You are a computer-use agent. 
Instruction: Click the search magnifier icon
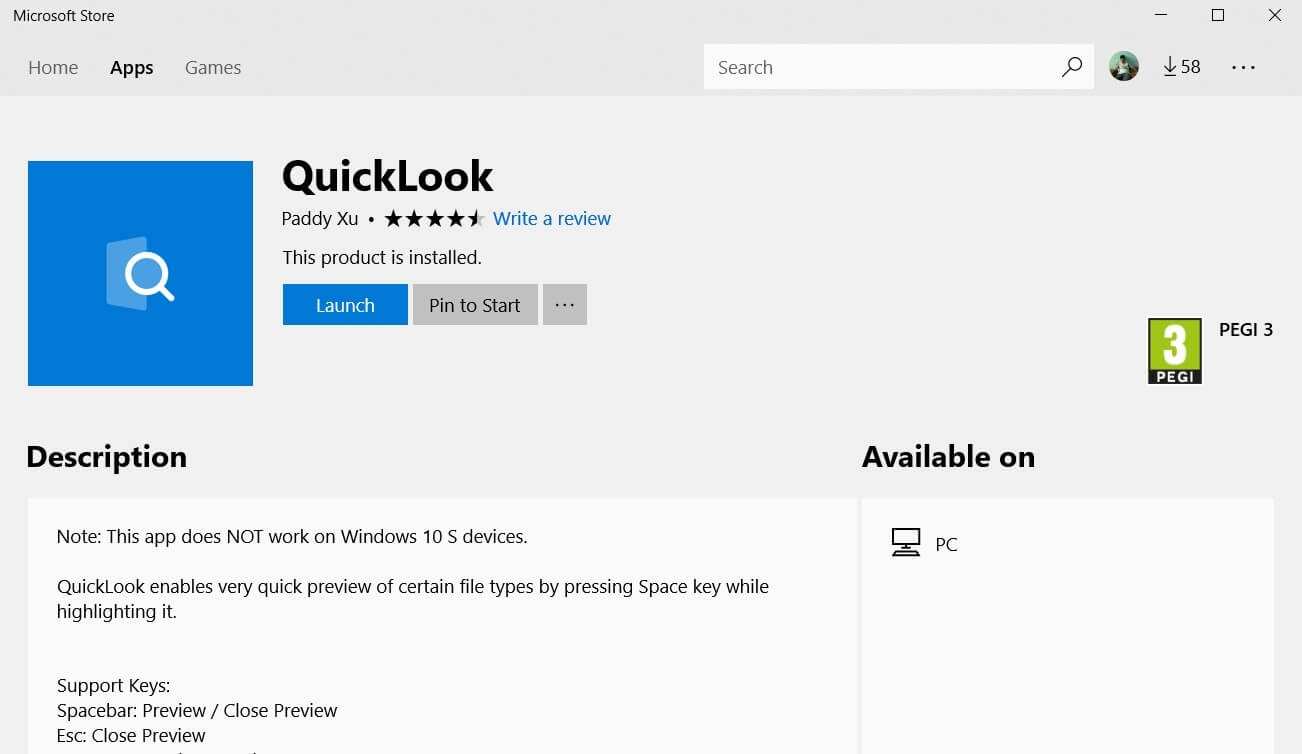pos(1072,67)
